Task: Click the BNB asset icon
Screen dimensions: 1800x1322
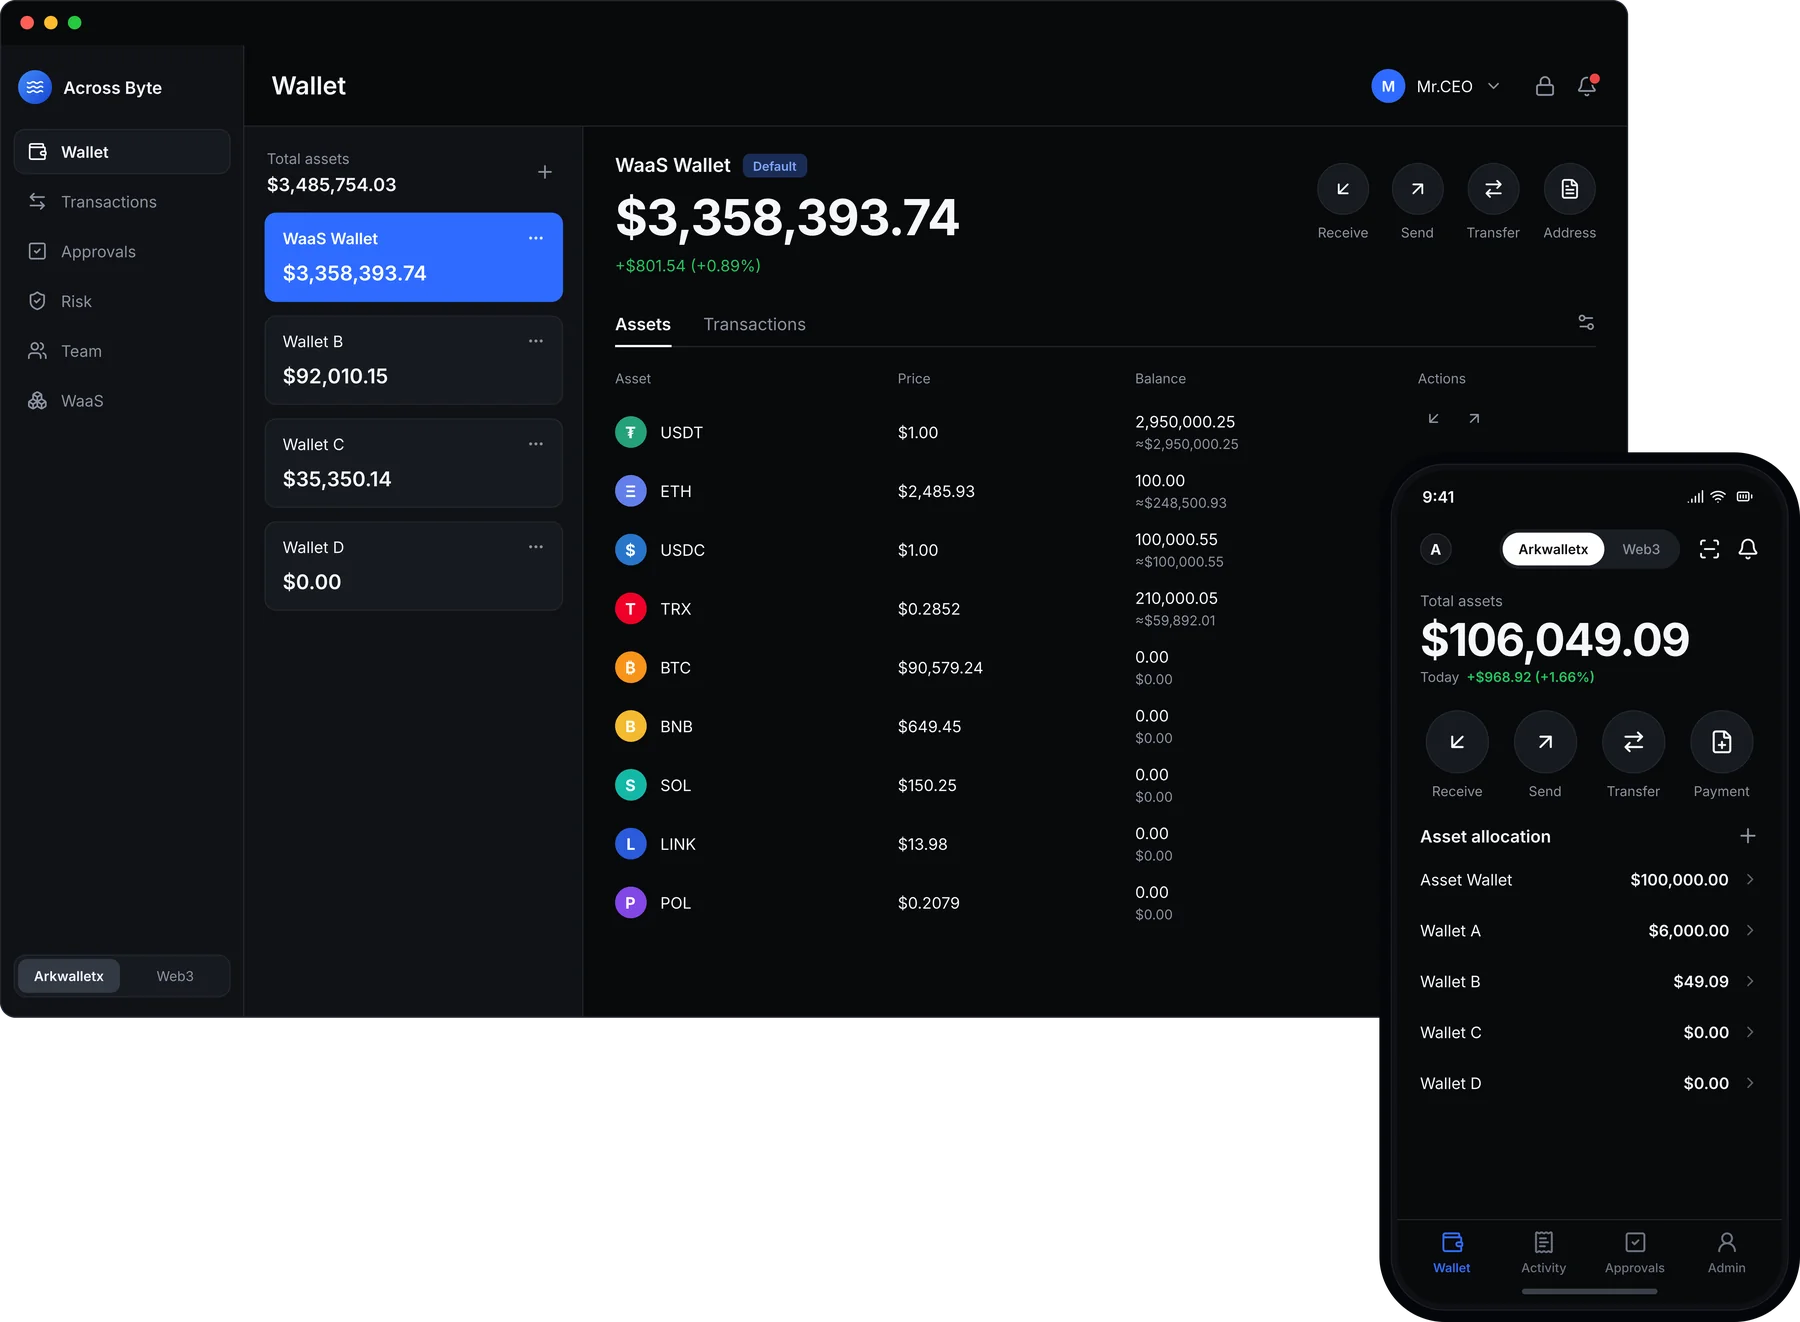Action: click(x=630, y=726)
